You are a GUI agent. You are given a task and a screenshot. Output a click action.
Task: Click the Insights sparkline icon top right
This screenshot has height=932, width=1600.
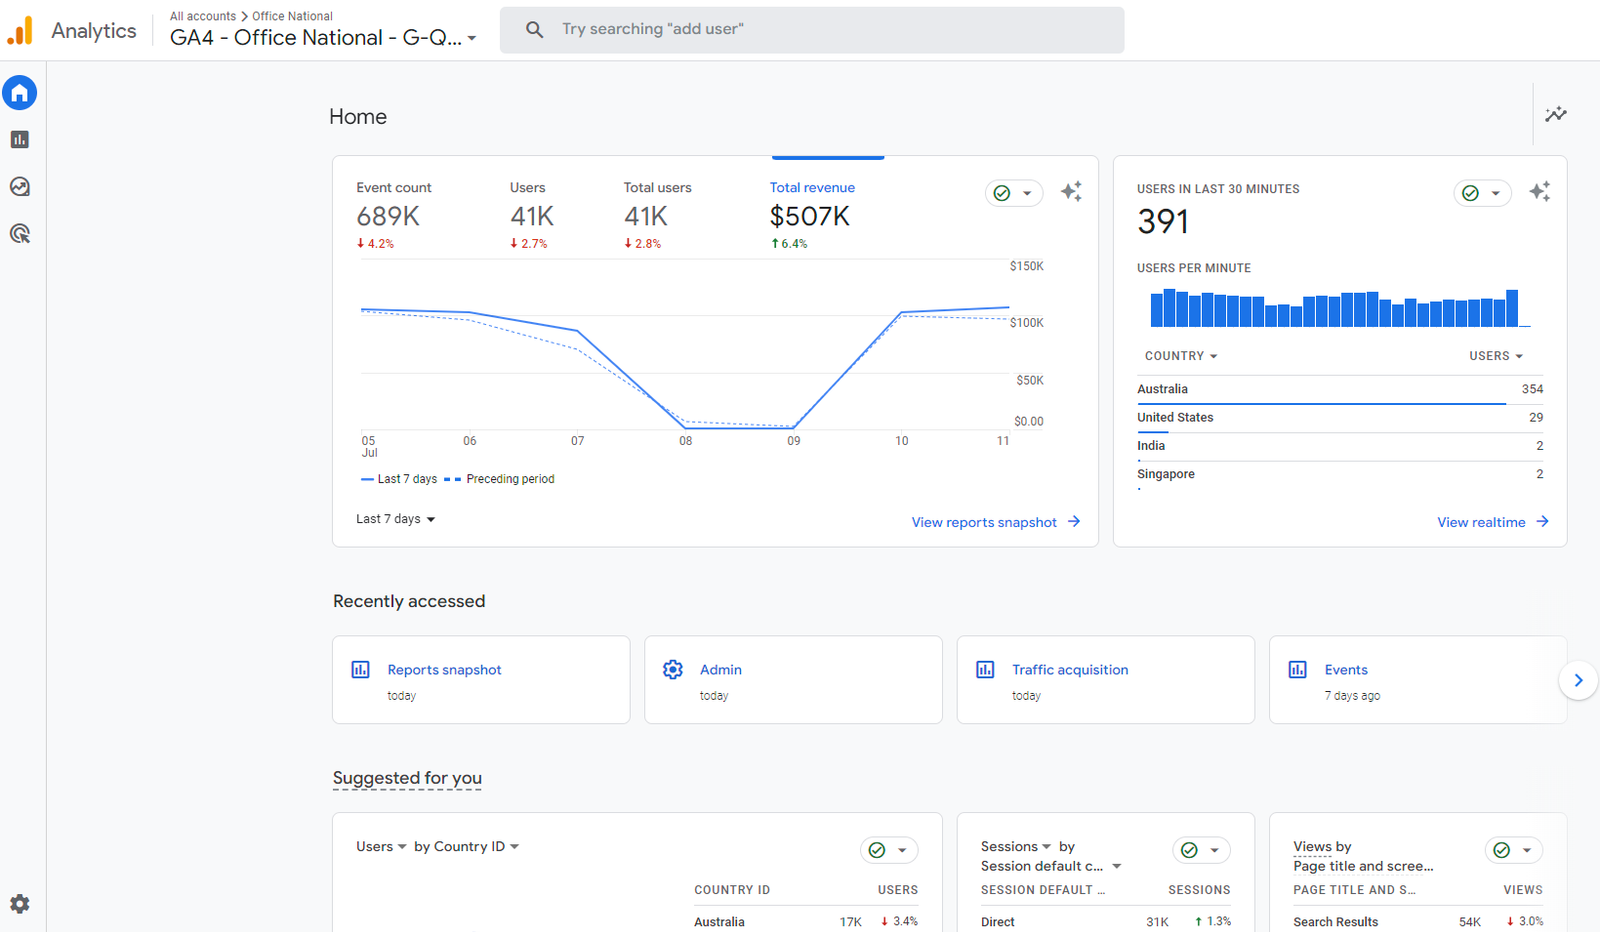tap(1555, 115)
